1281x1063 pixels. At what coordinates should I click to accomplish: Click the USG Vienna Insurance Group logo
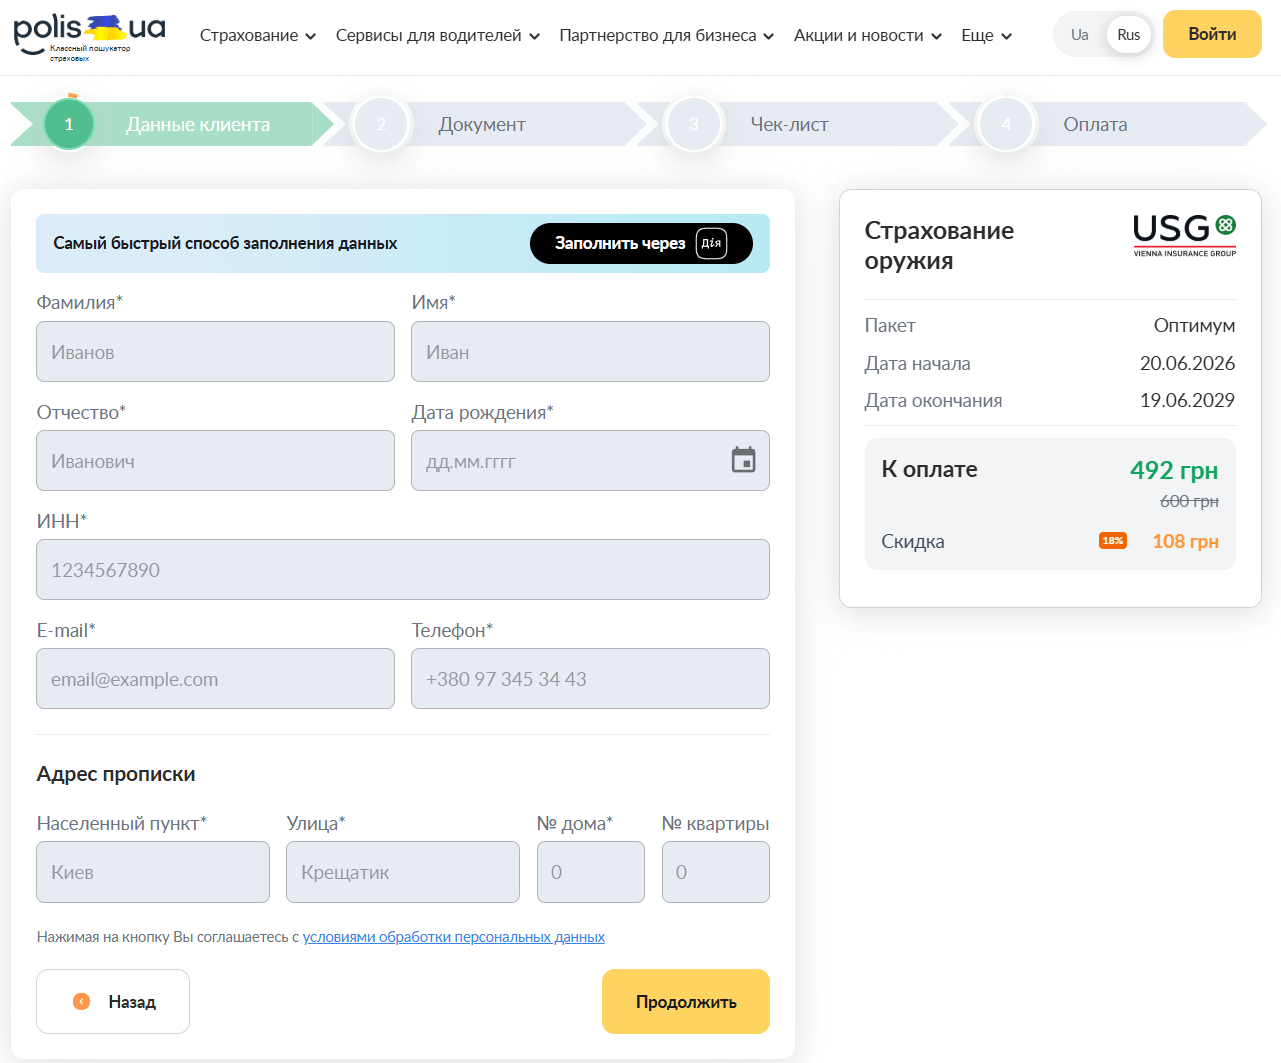tap(1184, 236)
